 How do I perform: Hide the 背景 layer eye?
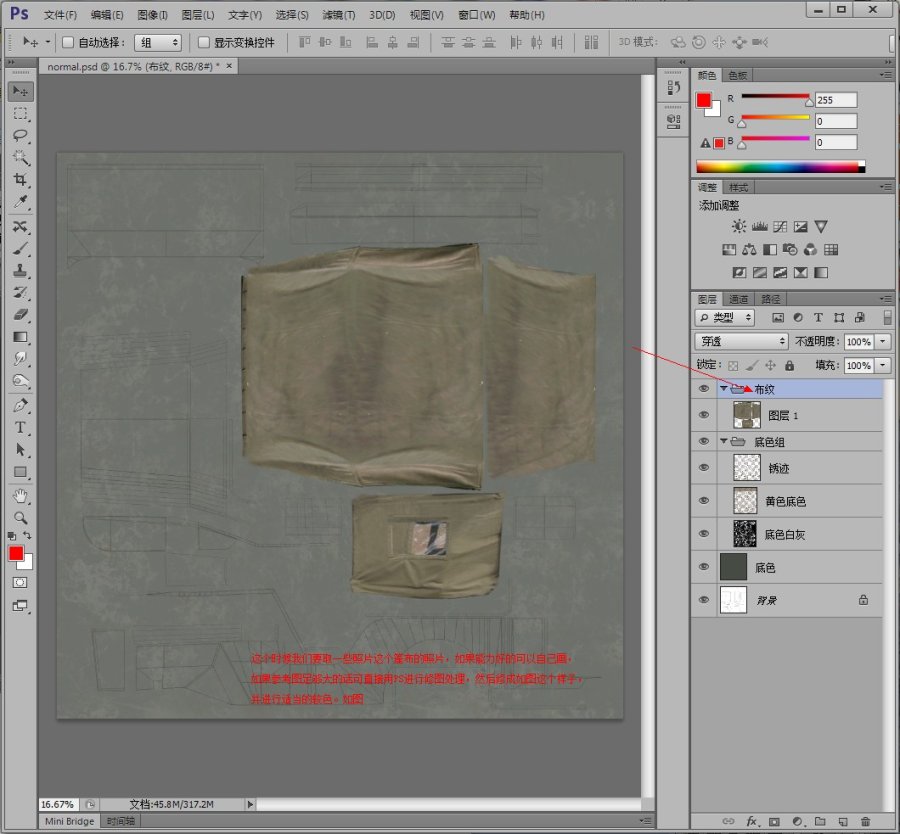tap(704, 600)
